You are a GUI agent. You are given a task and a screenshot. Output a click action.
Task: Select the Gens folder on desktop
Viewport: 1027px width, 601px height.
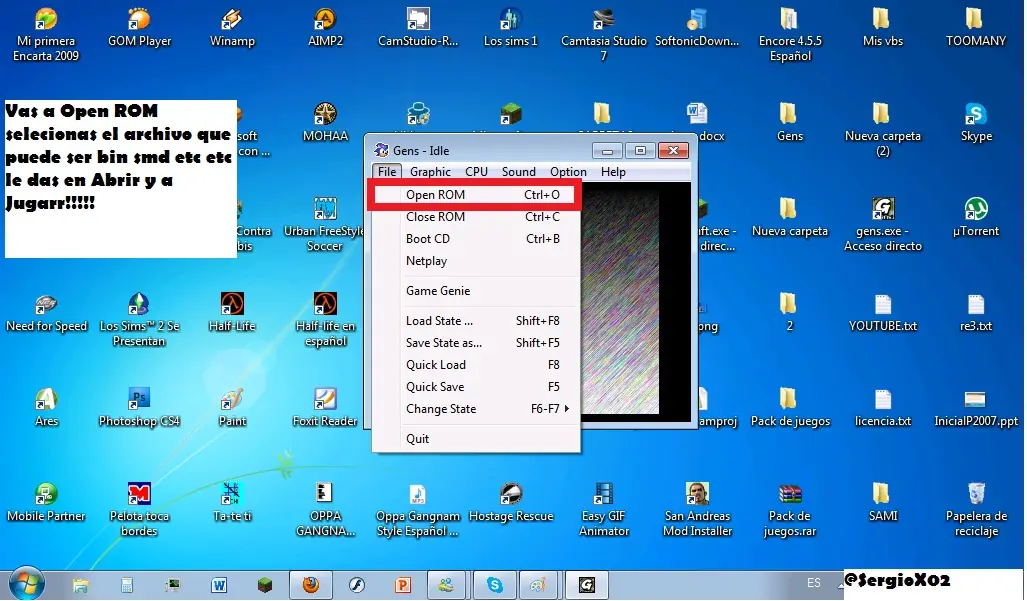(790, 124)
